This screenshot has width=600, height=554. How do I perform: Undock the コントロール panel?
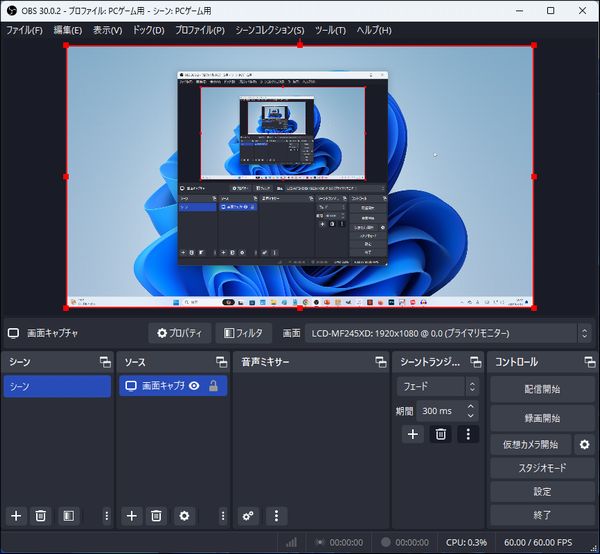point(590,362)
